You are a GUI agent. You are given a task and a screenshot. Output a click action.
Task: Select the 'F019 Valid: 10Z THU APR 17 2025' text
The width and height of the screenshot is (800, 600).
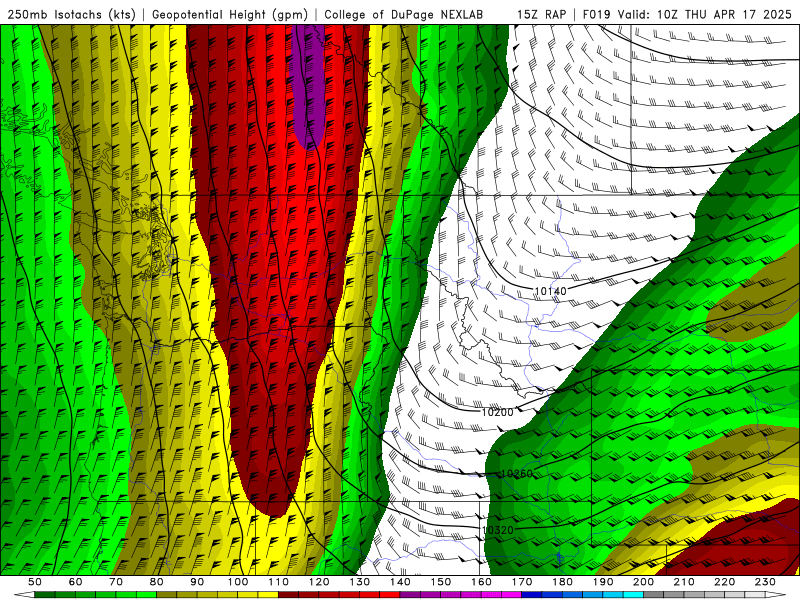pos(687,14)
